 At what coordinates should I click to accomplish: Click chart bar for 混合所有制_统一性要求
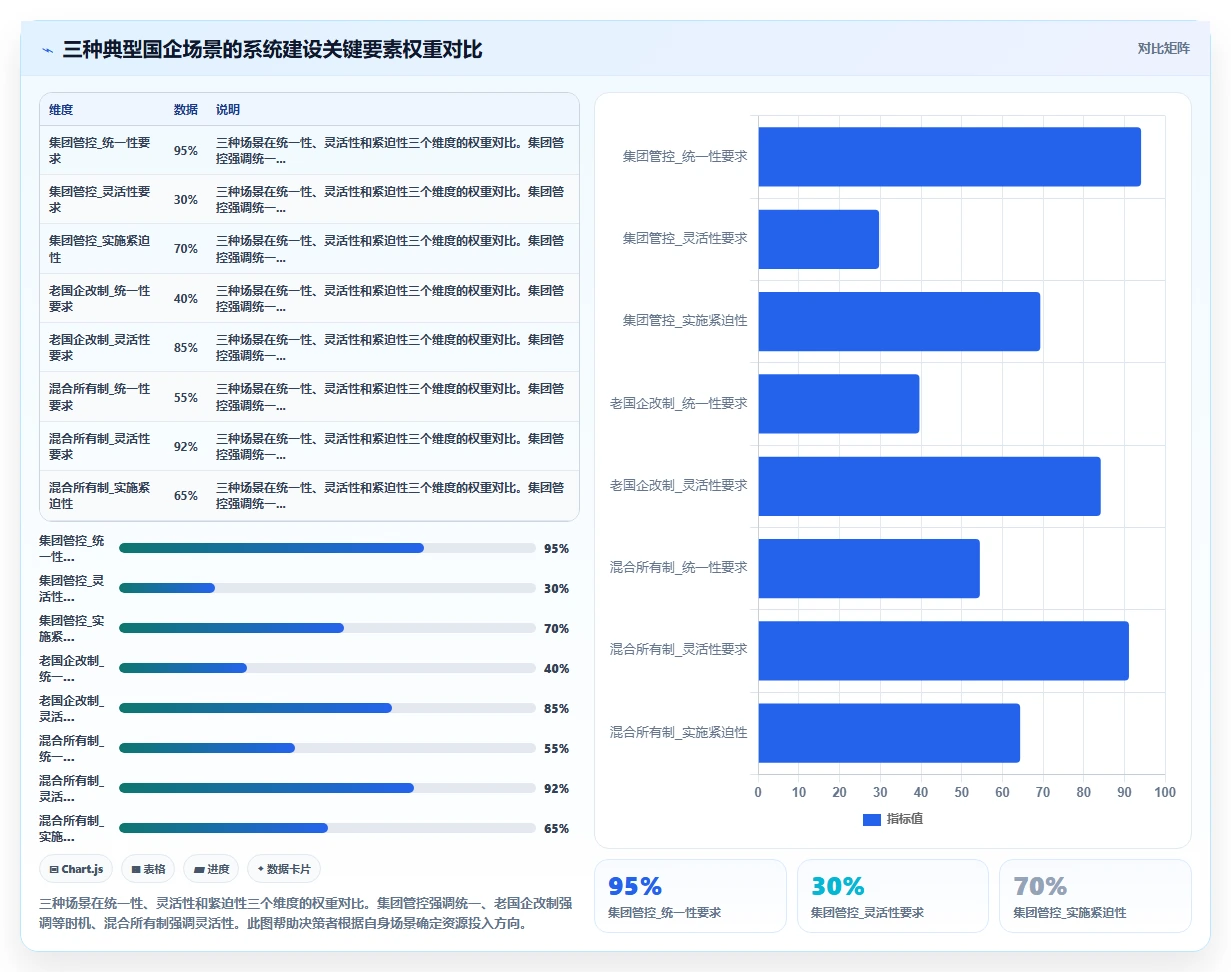pos(869,568)
